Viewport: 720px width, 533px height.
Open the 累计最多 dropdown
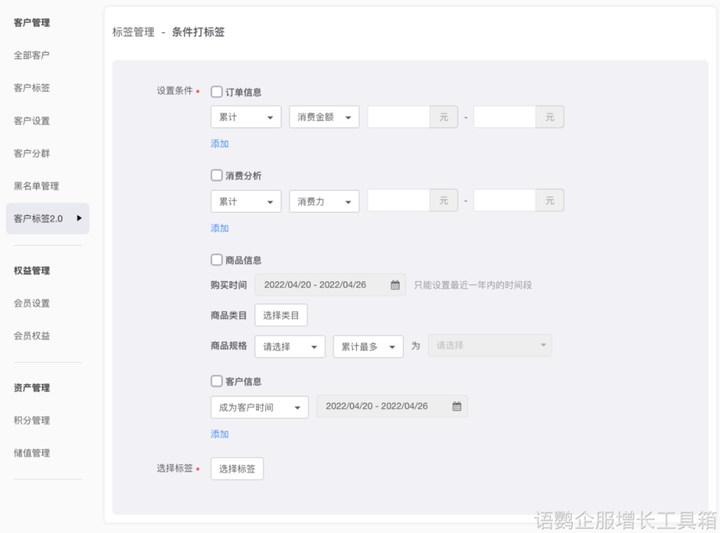[368, 346]
